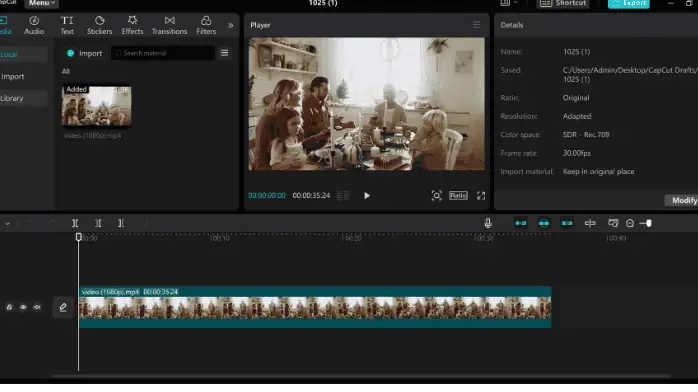Open the layout selector dropdown

(x=509, y=3)
